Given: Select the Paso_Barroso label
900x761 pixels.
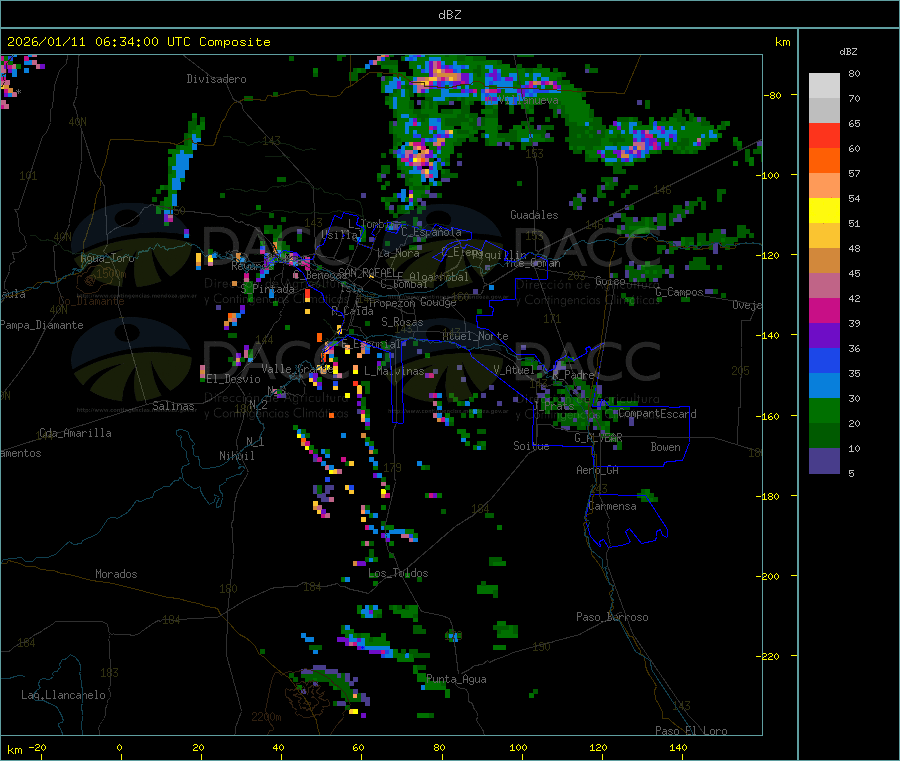Looking at the screenshot, I should (612, 617).
